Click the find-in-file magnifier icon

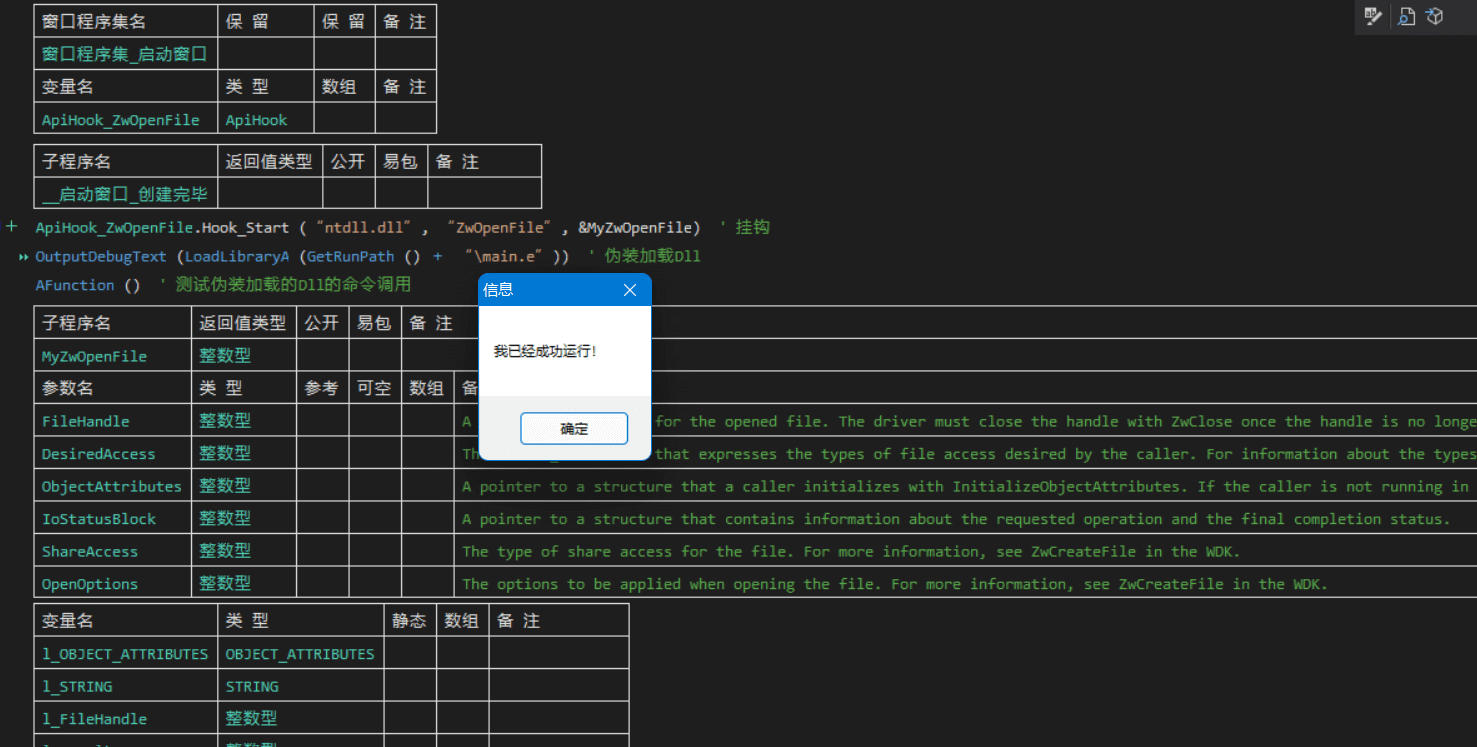click(1406, 16)
